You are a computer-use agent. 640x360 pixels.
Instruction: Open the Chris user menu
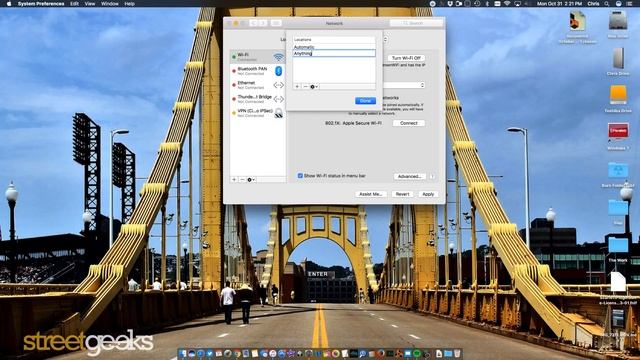point(593,4)
